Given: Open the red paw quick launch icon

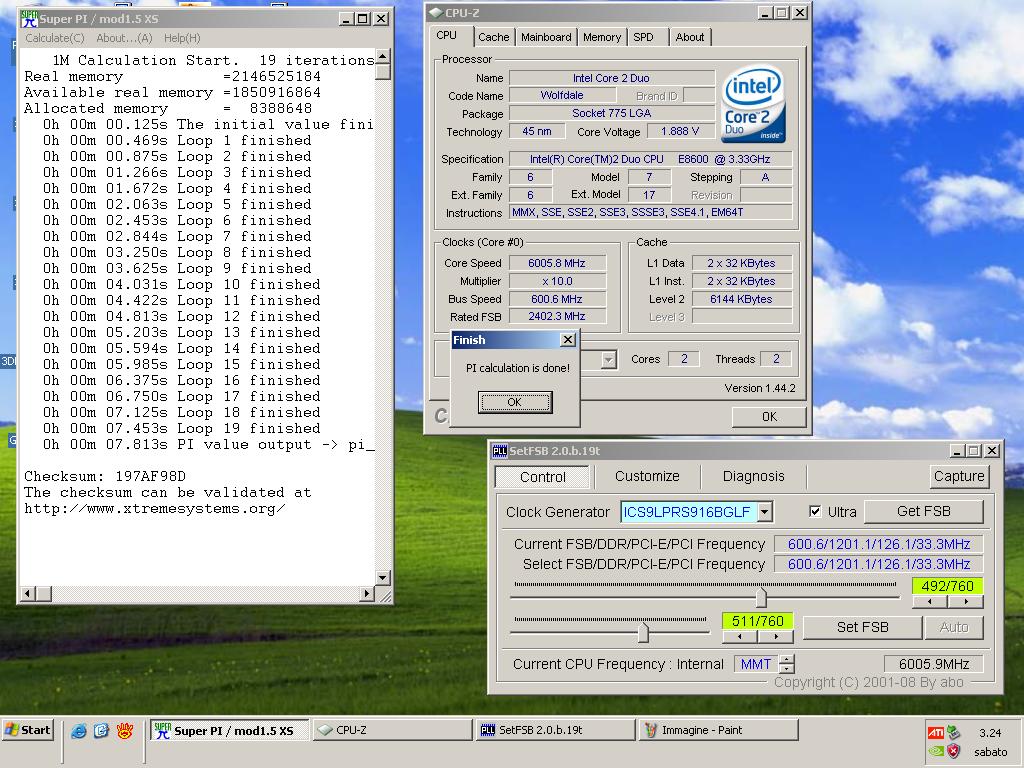Looking at the screenshot, I should (x=125, y=730).
